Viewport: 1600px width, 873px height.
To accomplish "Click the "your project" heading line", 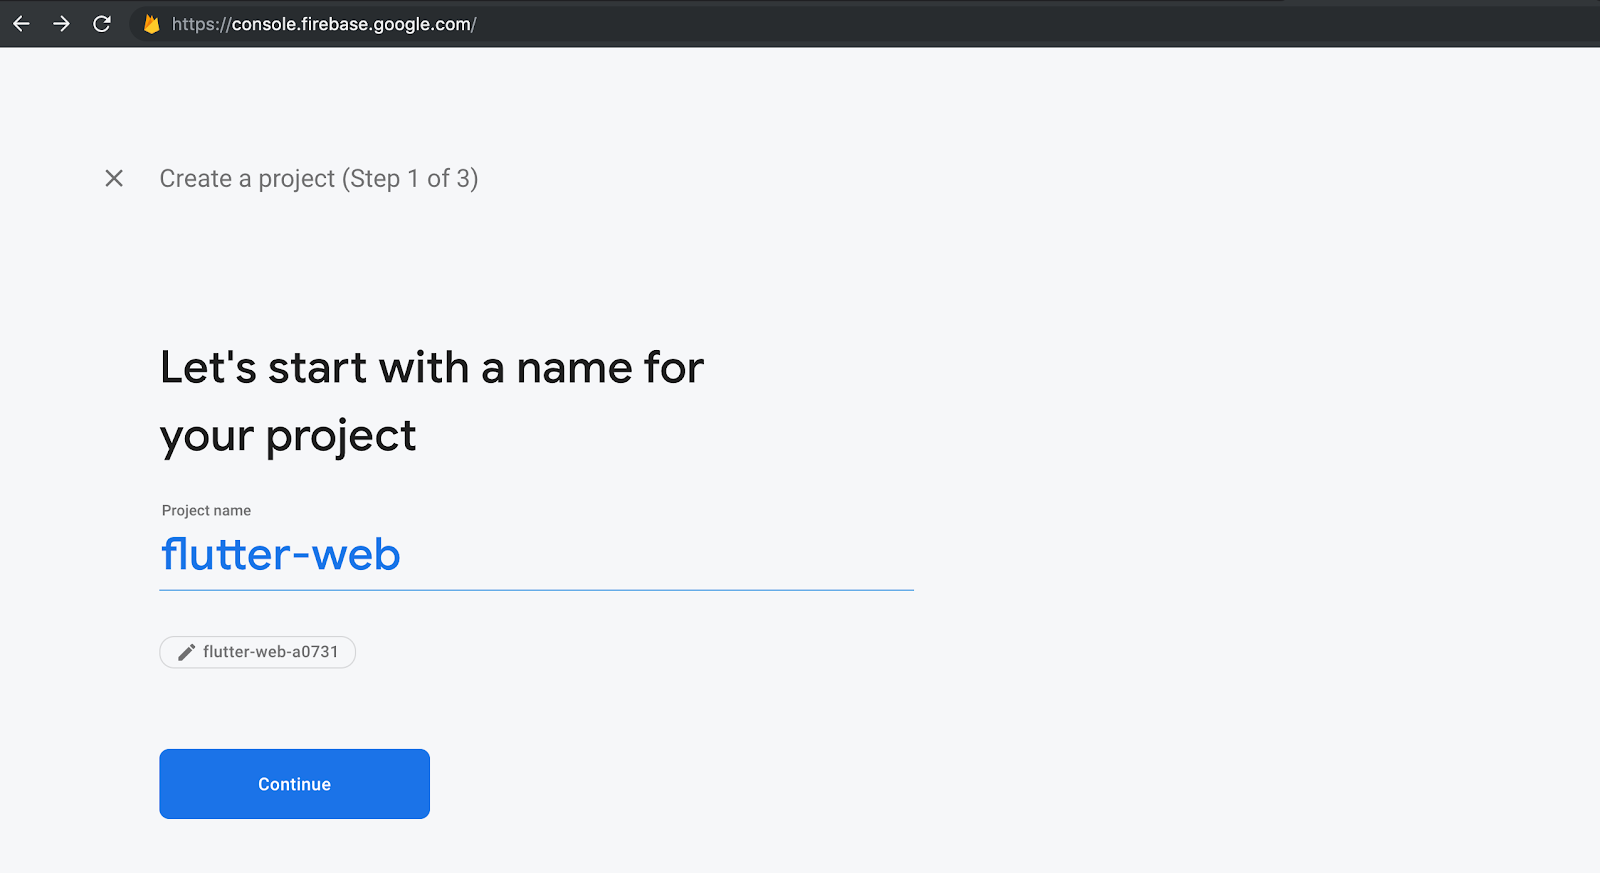I will [x=288, y=437].
